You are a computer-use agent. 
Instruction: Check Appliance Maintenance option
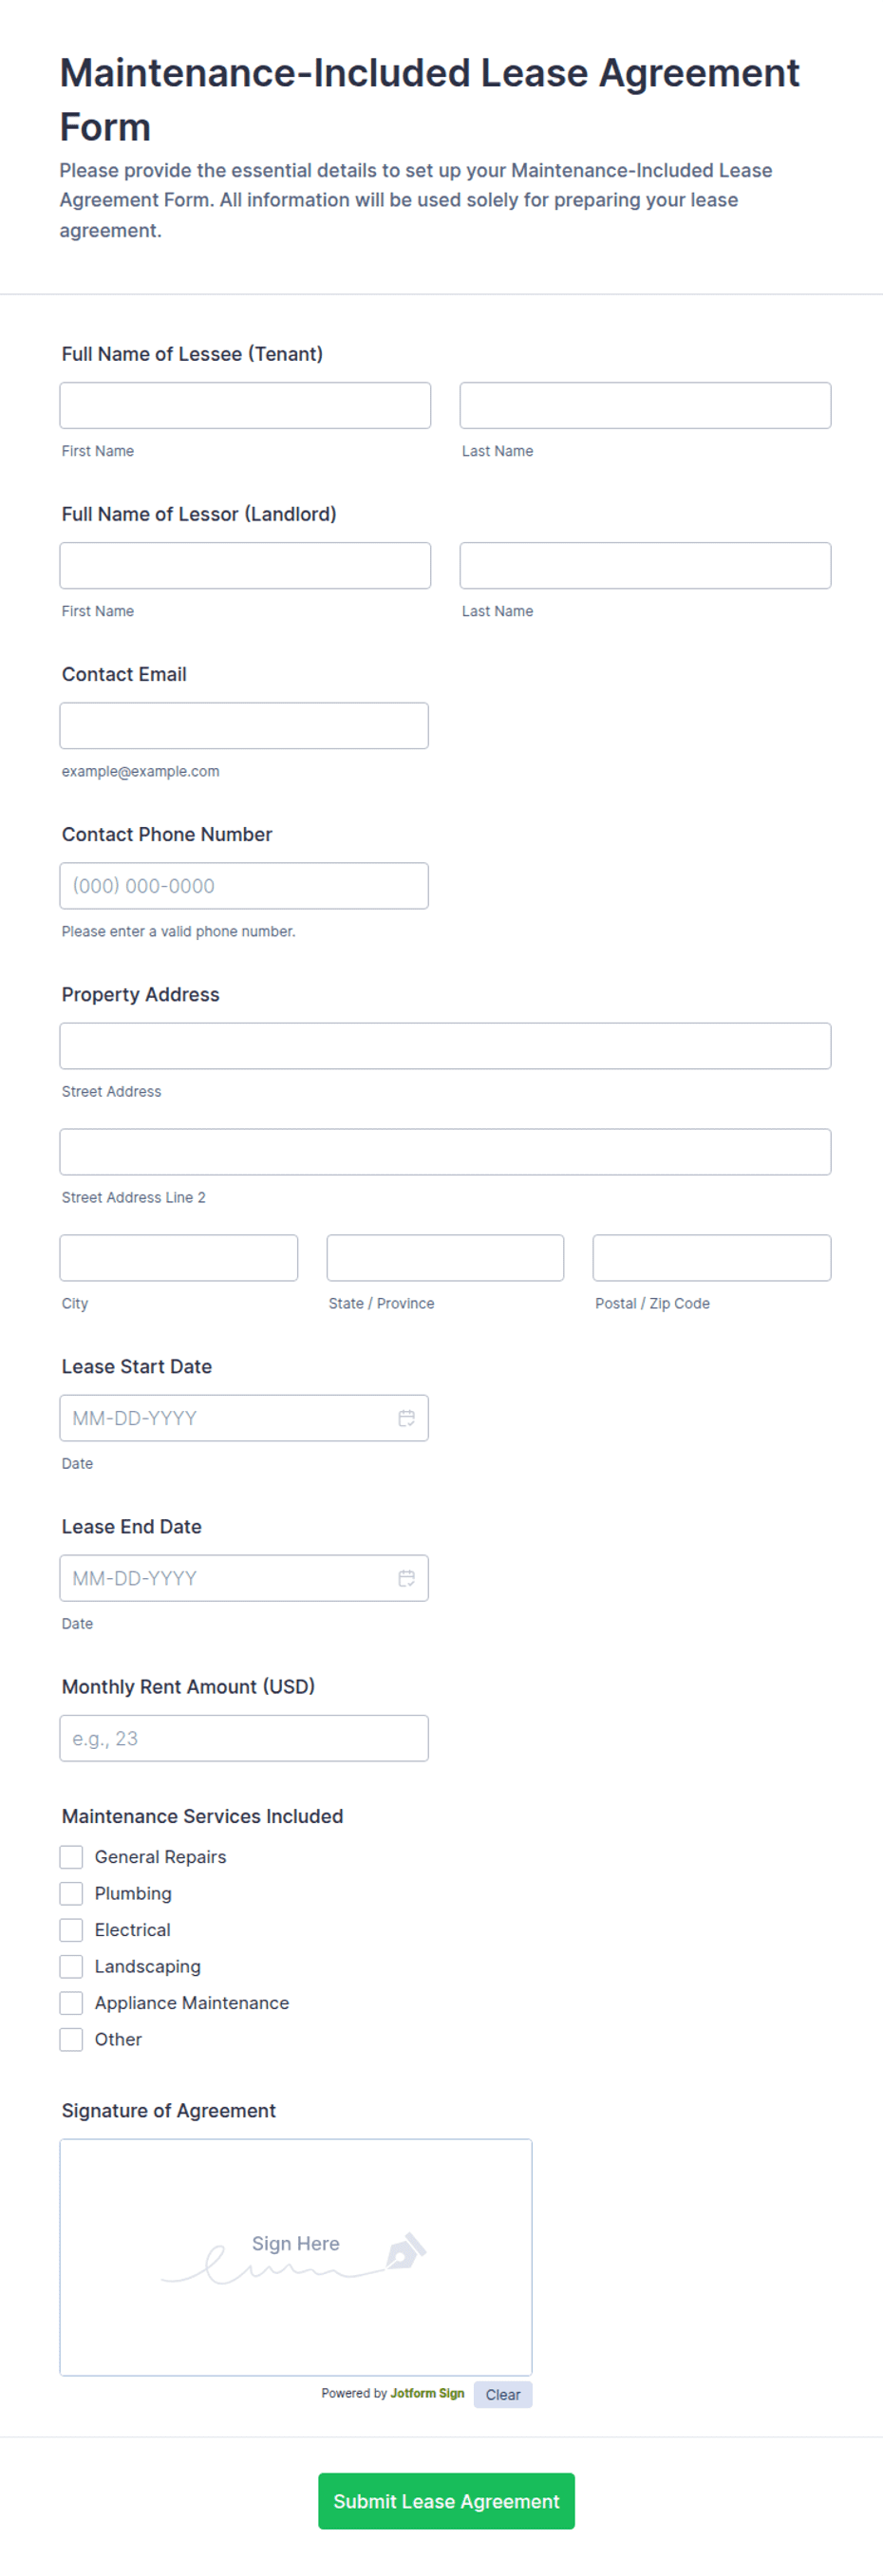[x=71, y=2002]
